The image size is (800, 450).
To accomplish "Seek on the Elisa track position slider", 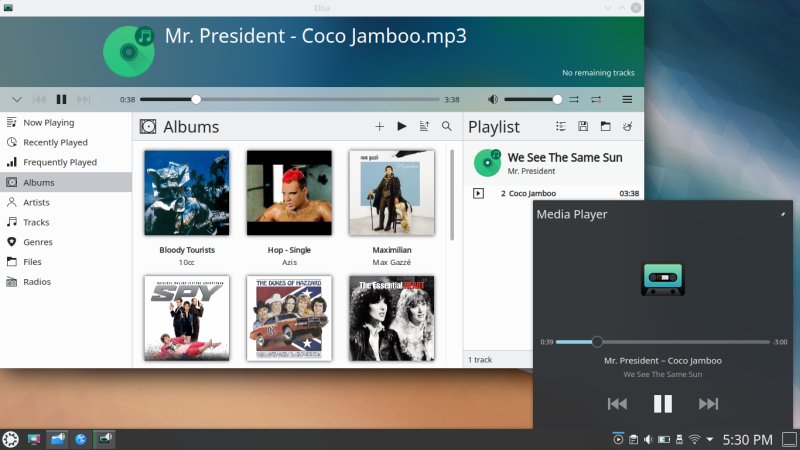I will 289,99.
